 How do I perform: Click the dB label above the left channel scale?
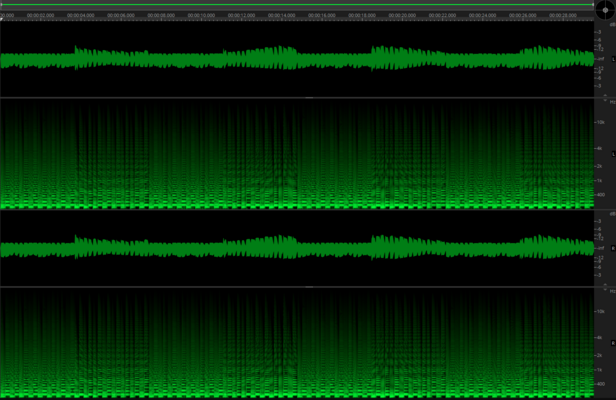(612, 24)
